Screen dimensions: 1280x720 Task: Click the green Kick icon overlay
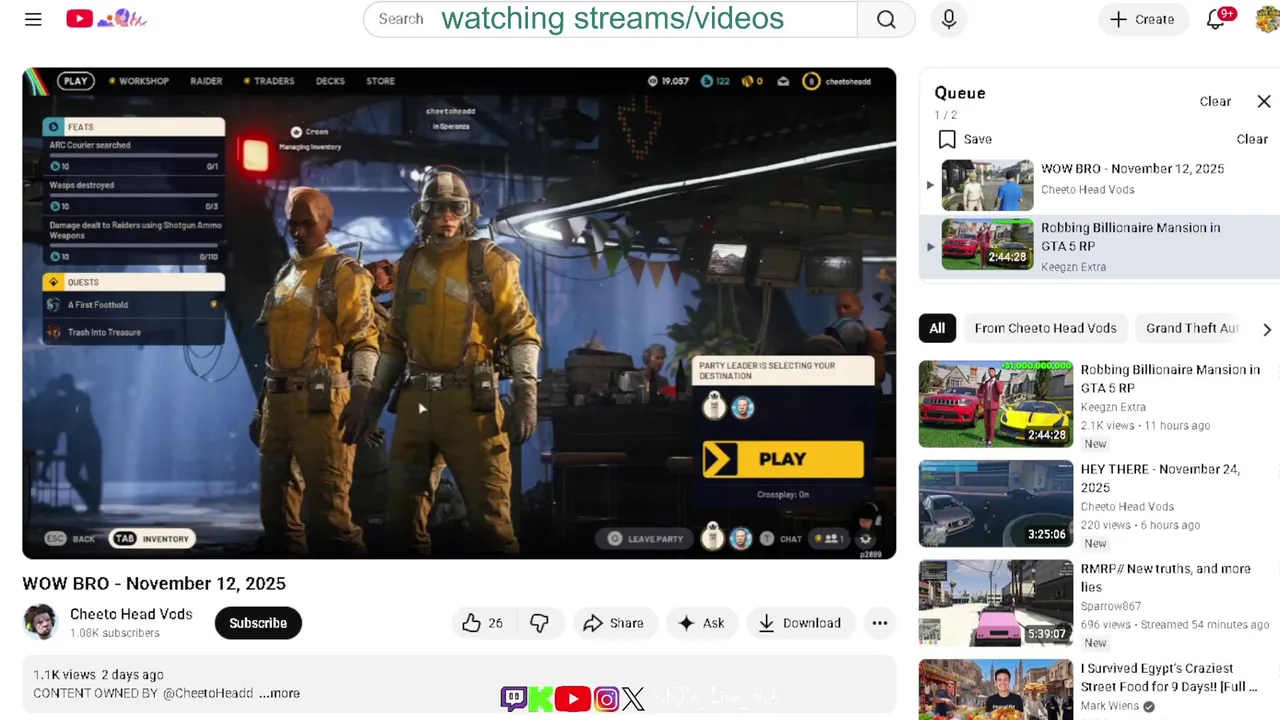point(541,698)
